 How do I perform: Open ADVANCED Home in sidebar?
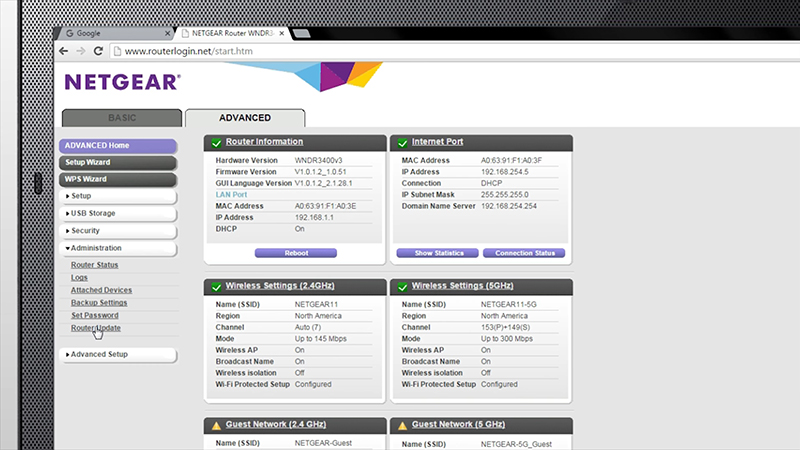118,145
